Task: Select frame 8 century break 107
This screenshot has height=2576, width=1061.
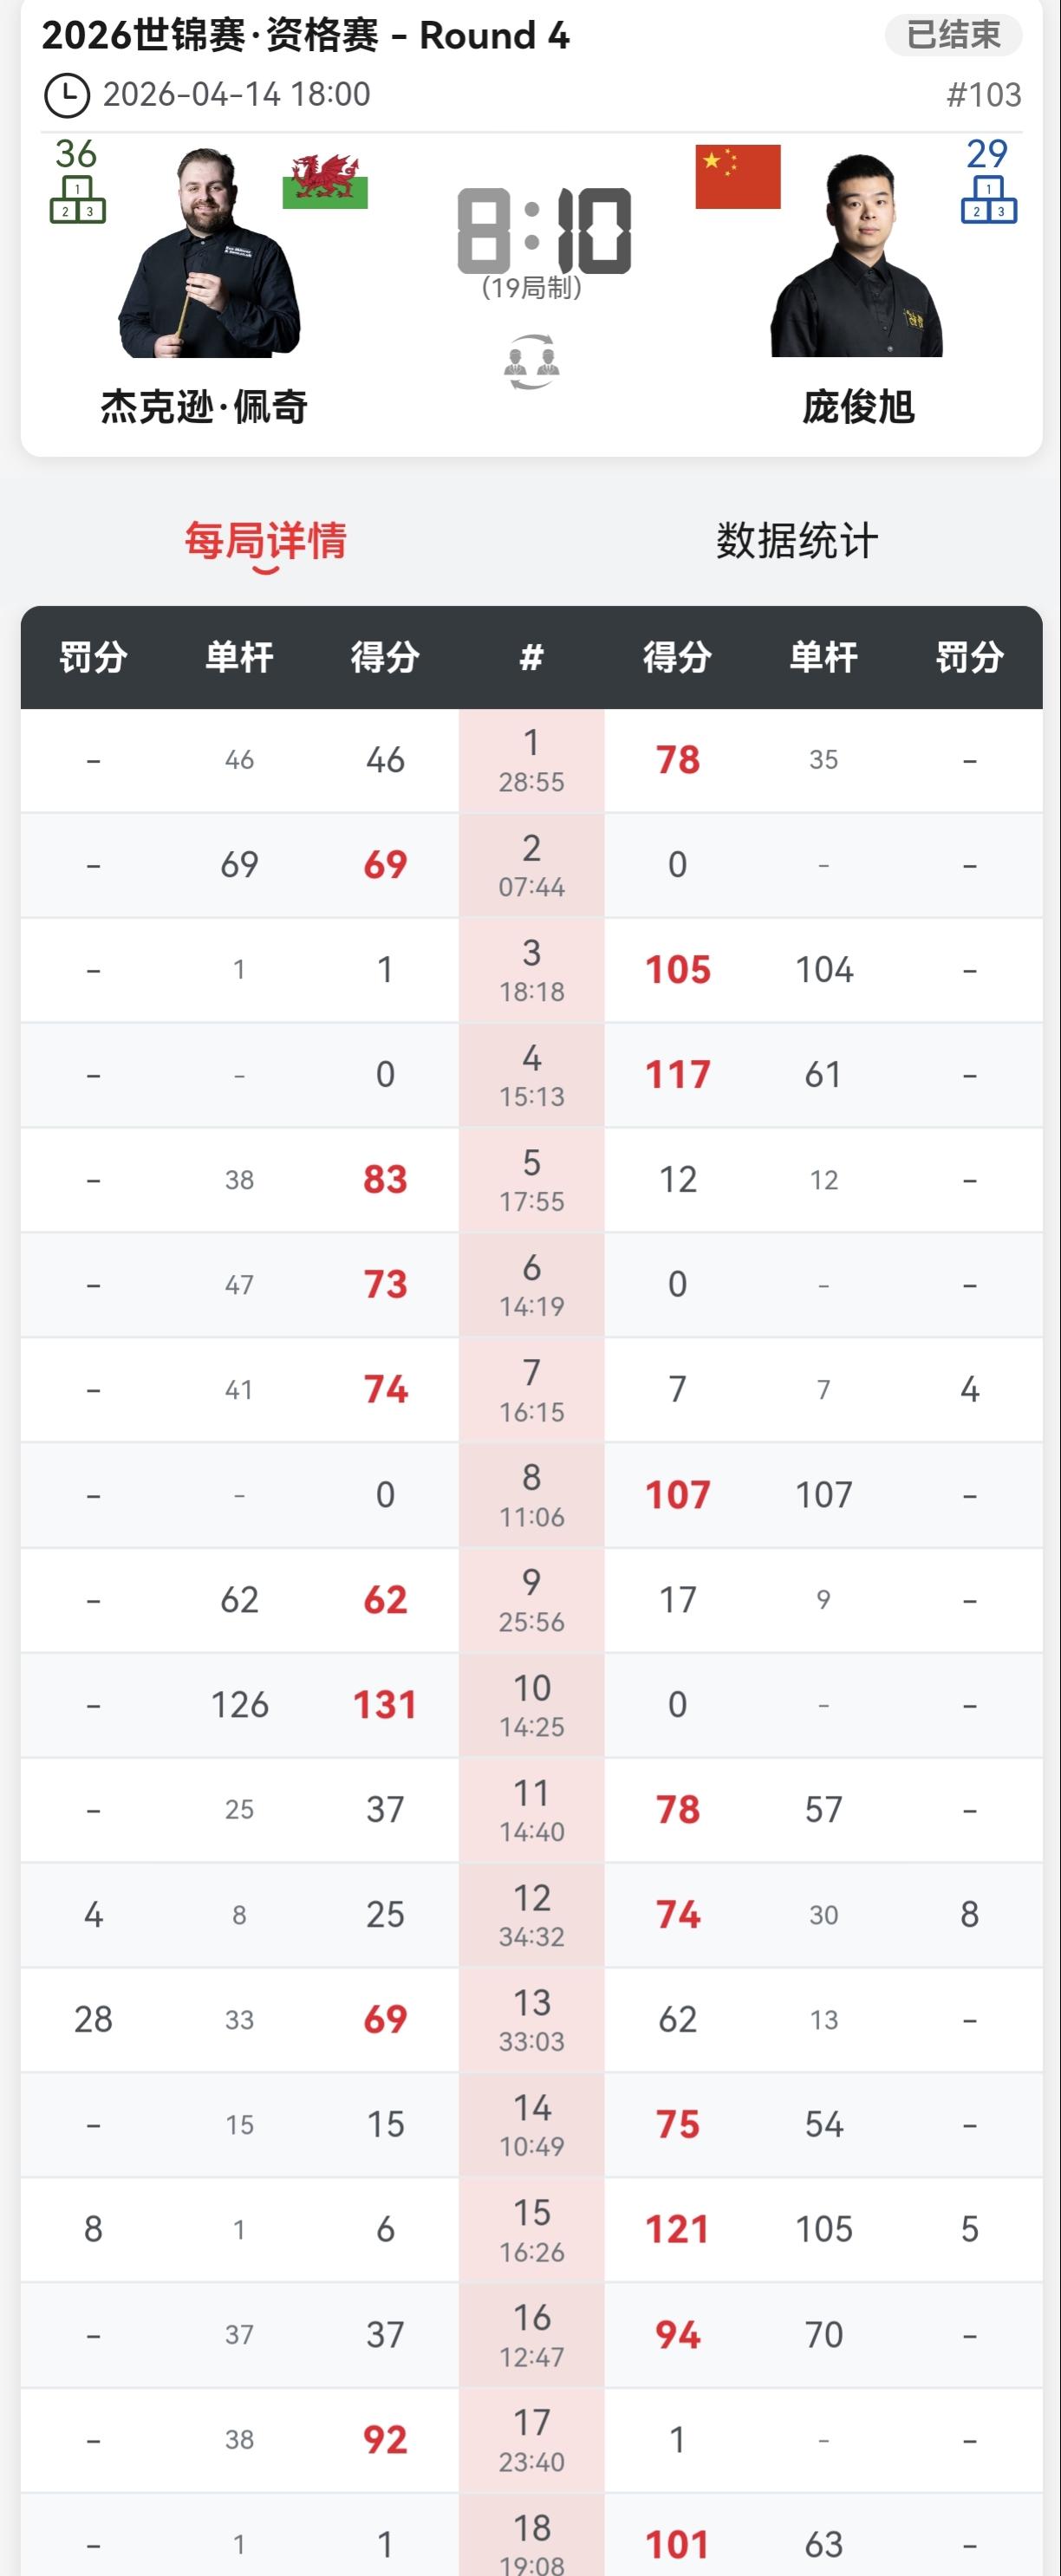Action: (x=824, y=1494)
